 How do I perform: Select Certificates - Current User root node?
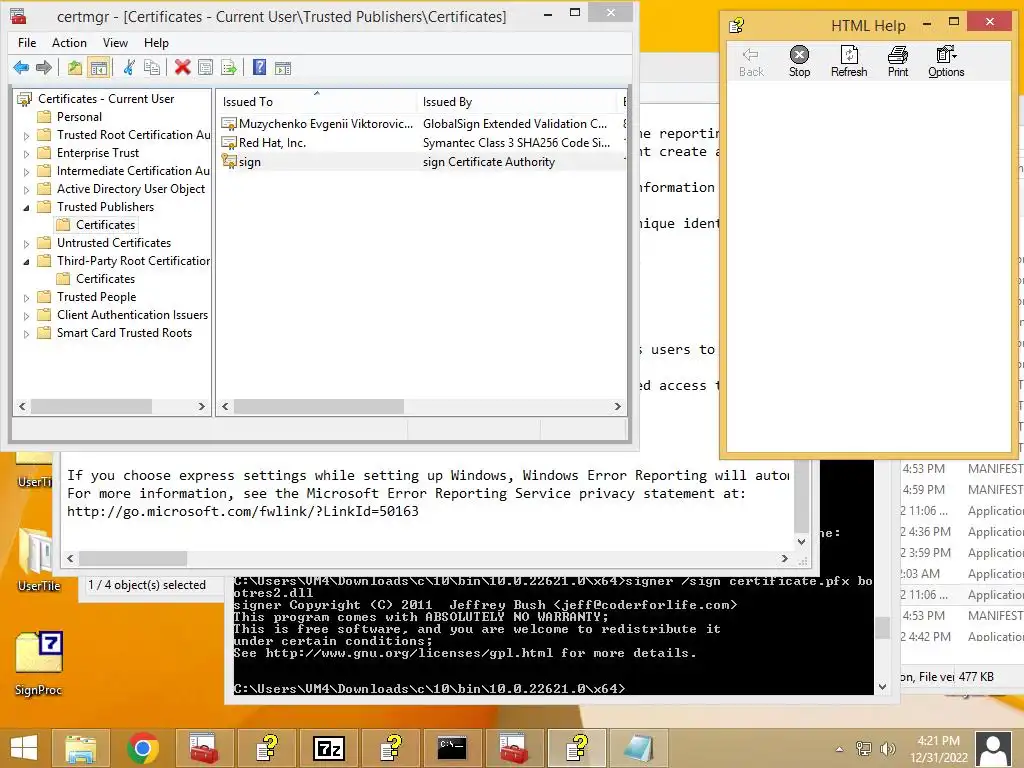[x=106, y=99]
